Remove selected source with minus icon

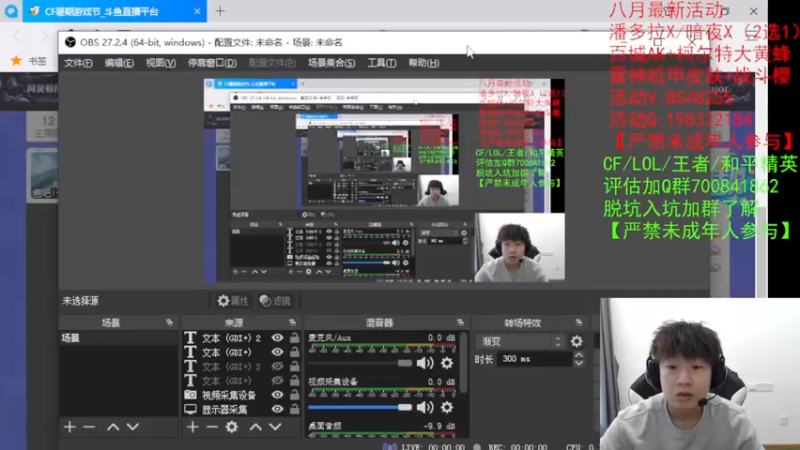pos(212,427)
